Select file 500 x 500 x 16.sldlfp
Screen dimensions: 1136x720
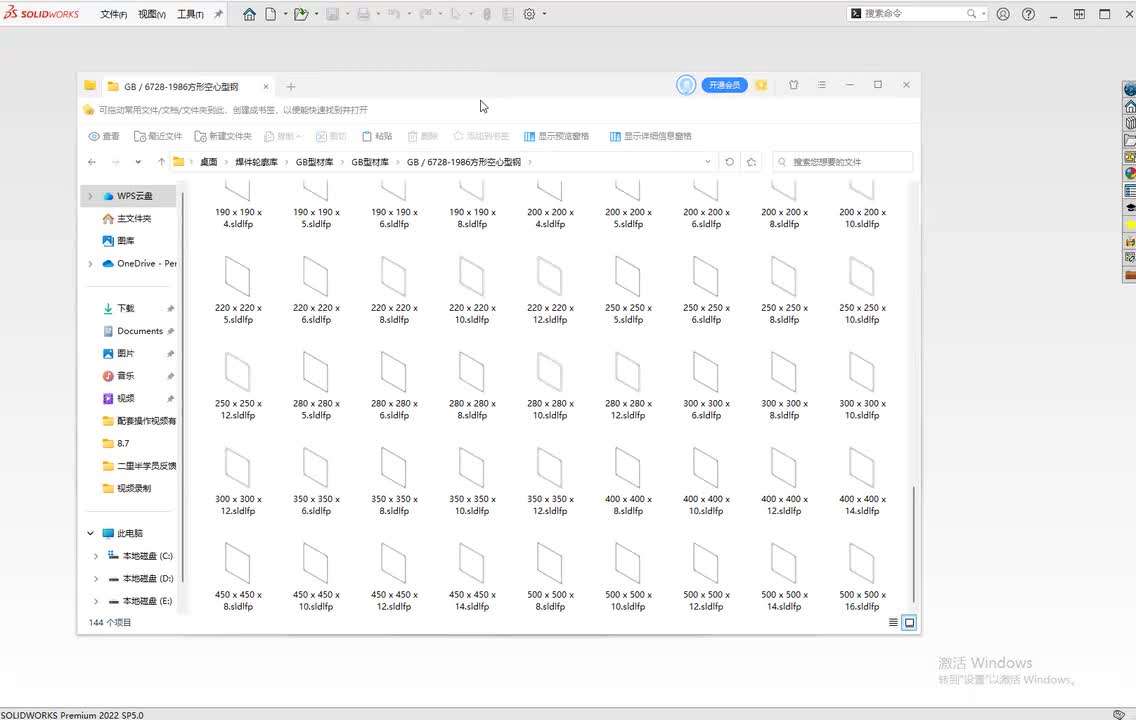click(x=862, y=577)
